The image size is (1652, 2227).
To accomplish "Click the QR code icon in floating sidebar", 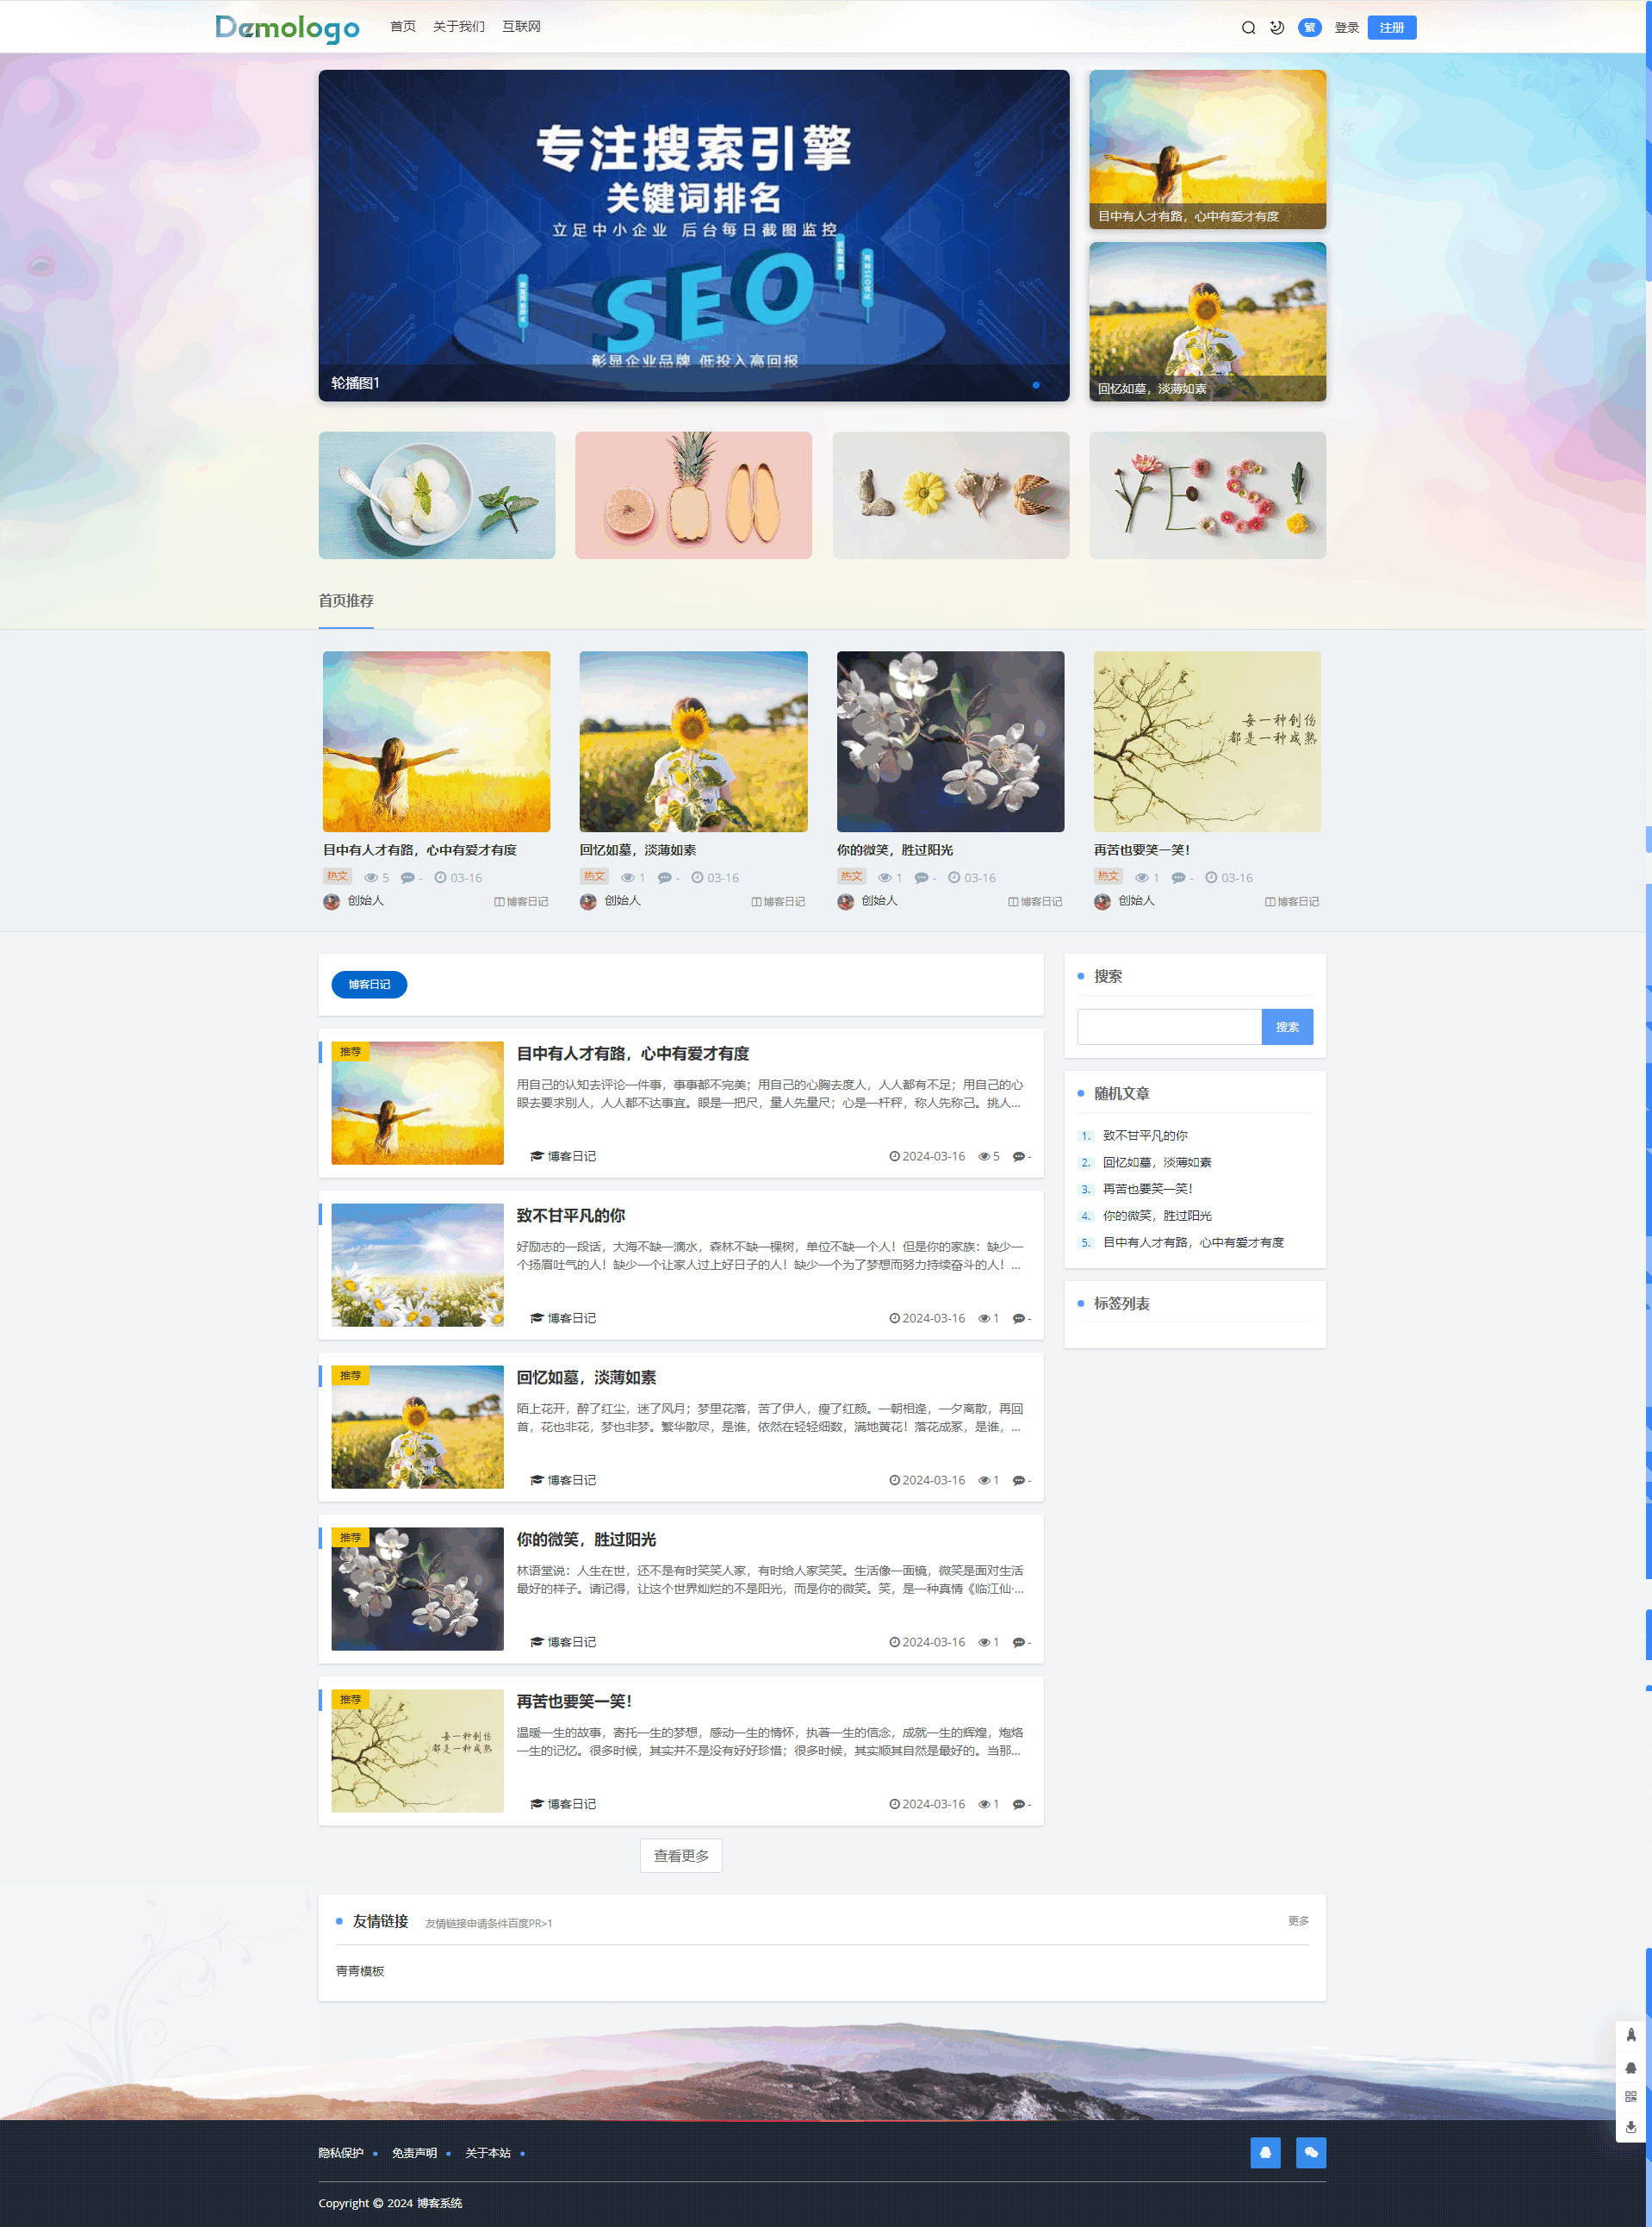I will [1631, 2097].
